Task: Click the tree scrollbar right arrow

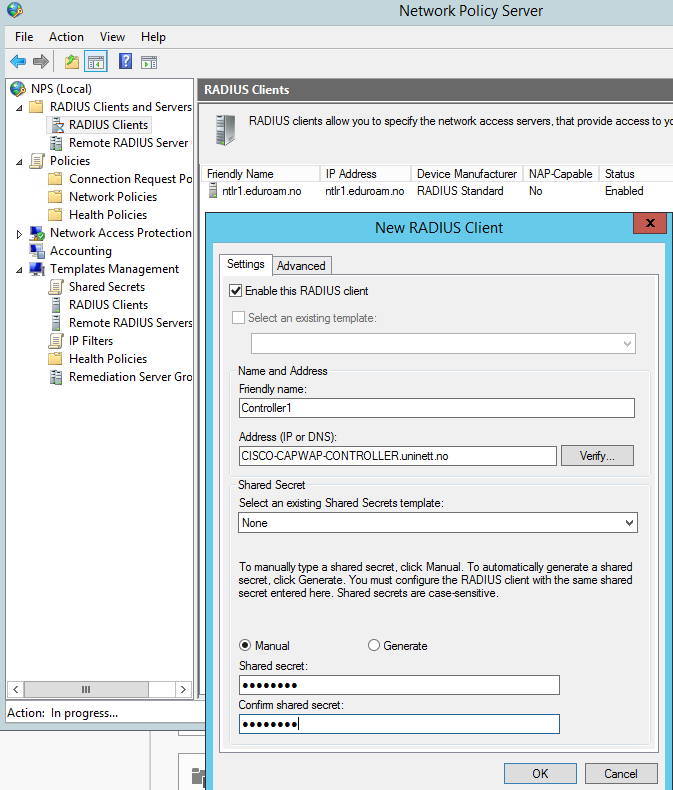Action: pyautogui.click(x=183, y=689)
